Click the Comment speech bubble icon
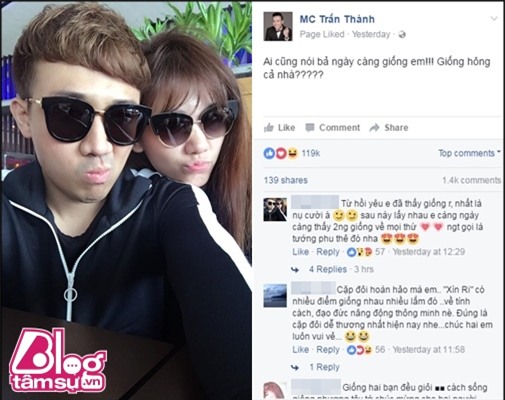The width and height of the screenshot is (505, 400). pos(310,128)
